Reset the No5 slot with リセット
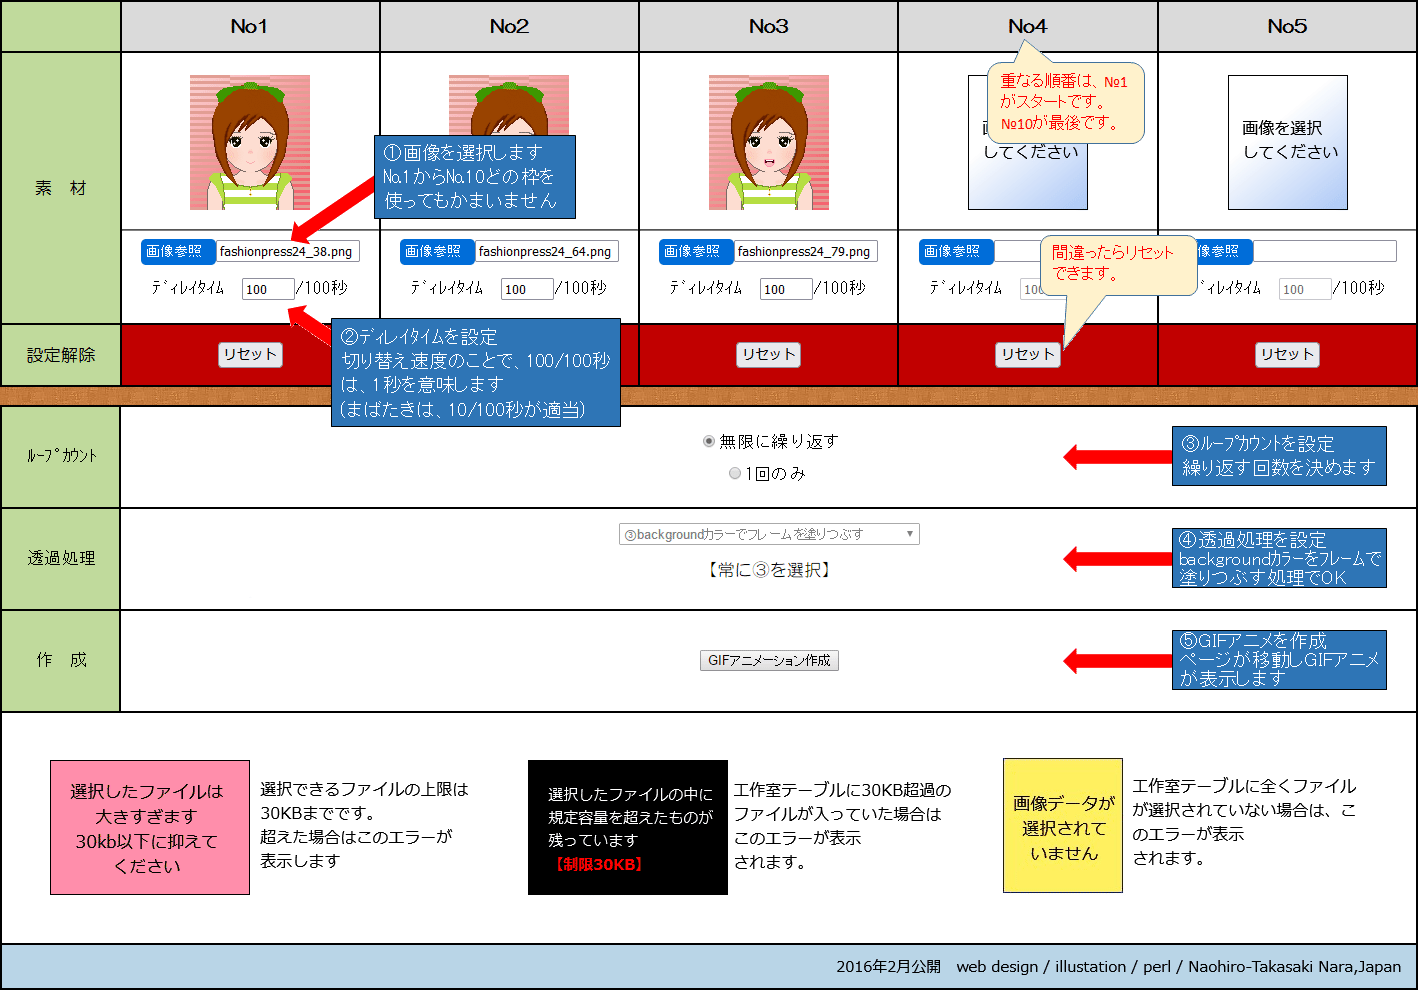The width and height of the screenshot is (1418, 990). tap(1287, 354)
